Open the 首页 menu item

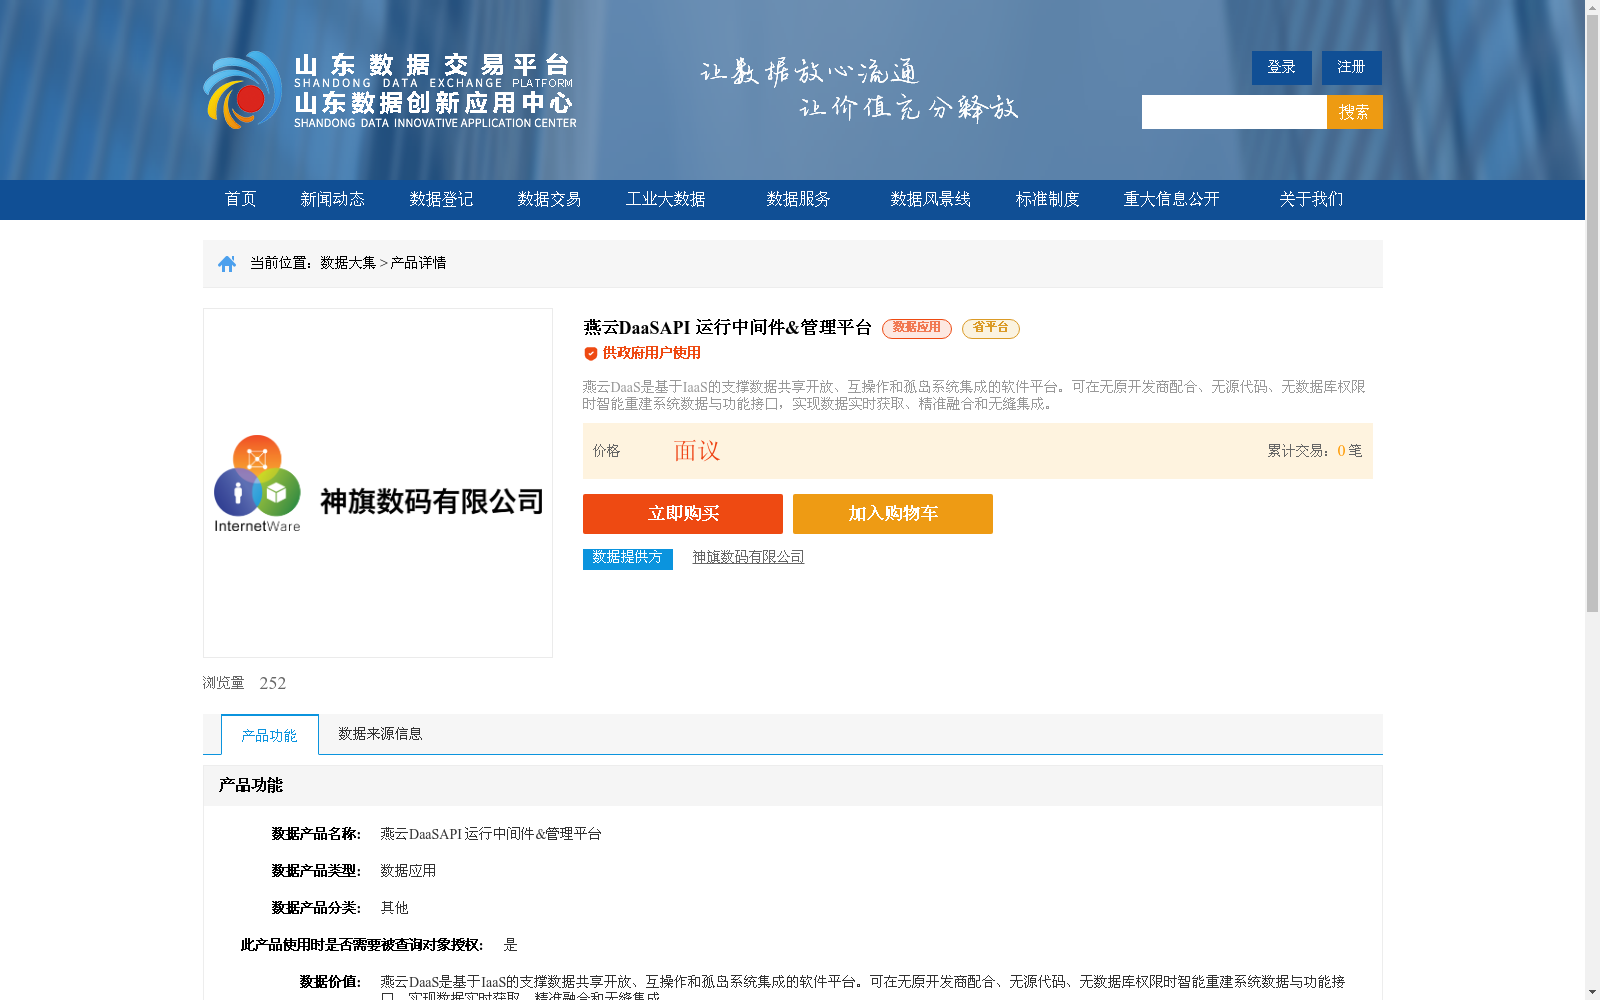[240, 199]
